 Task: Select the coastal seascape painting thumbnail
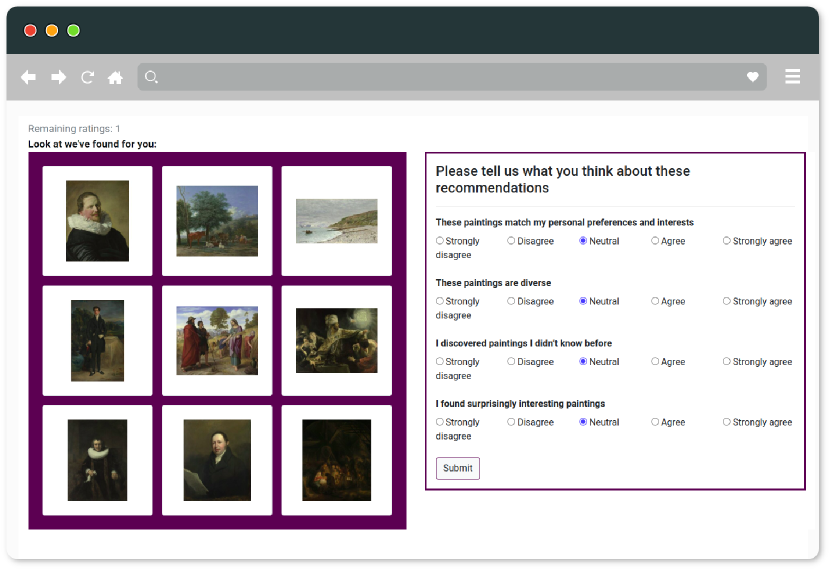(x=336, y=221)
